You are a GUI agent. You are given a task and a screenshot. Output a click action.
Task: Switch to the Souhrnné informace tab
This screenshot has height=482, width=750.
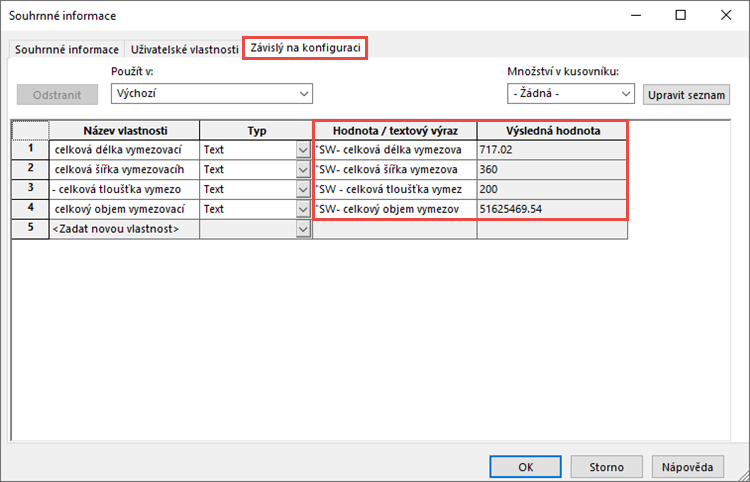pos(65,49)
